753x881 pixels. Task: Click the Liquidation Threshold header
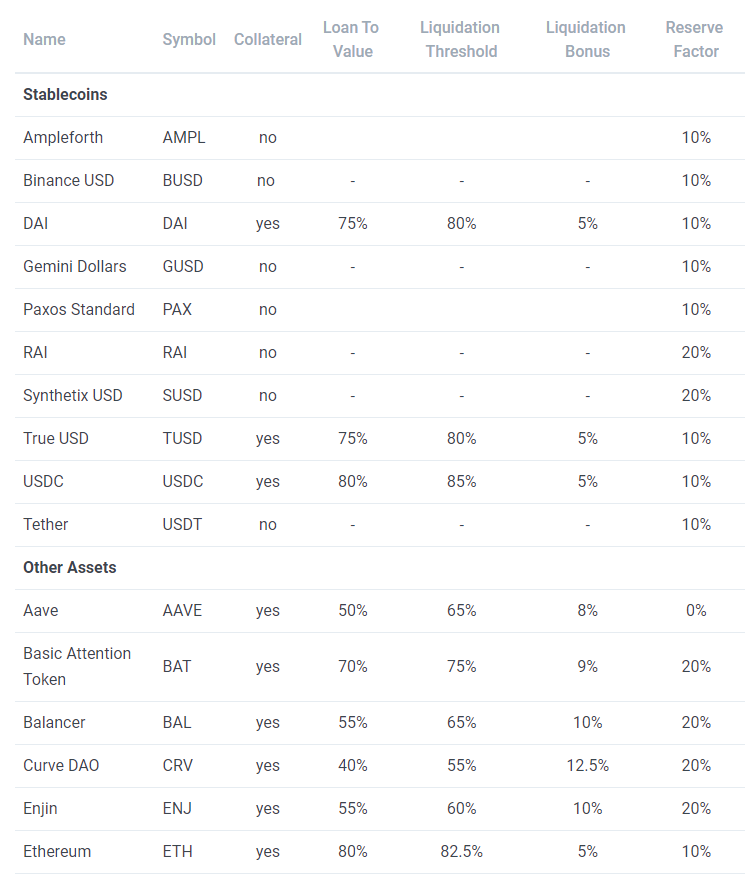pyautogui.click(x=460, y=39)
